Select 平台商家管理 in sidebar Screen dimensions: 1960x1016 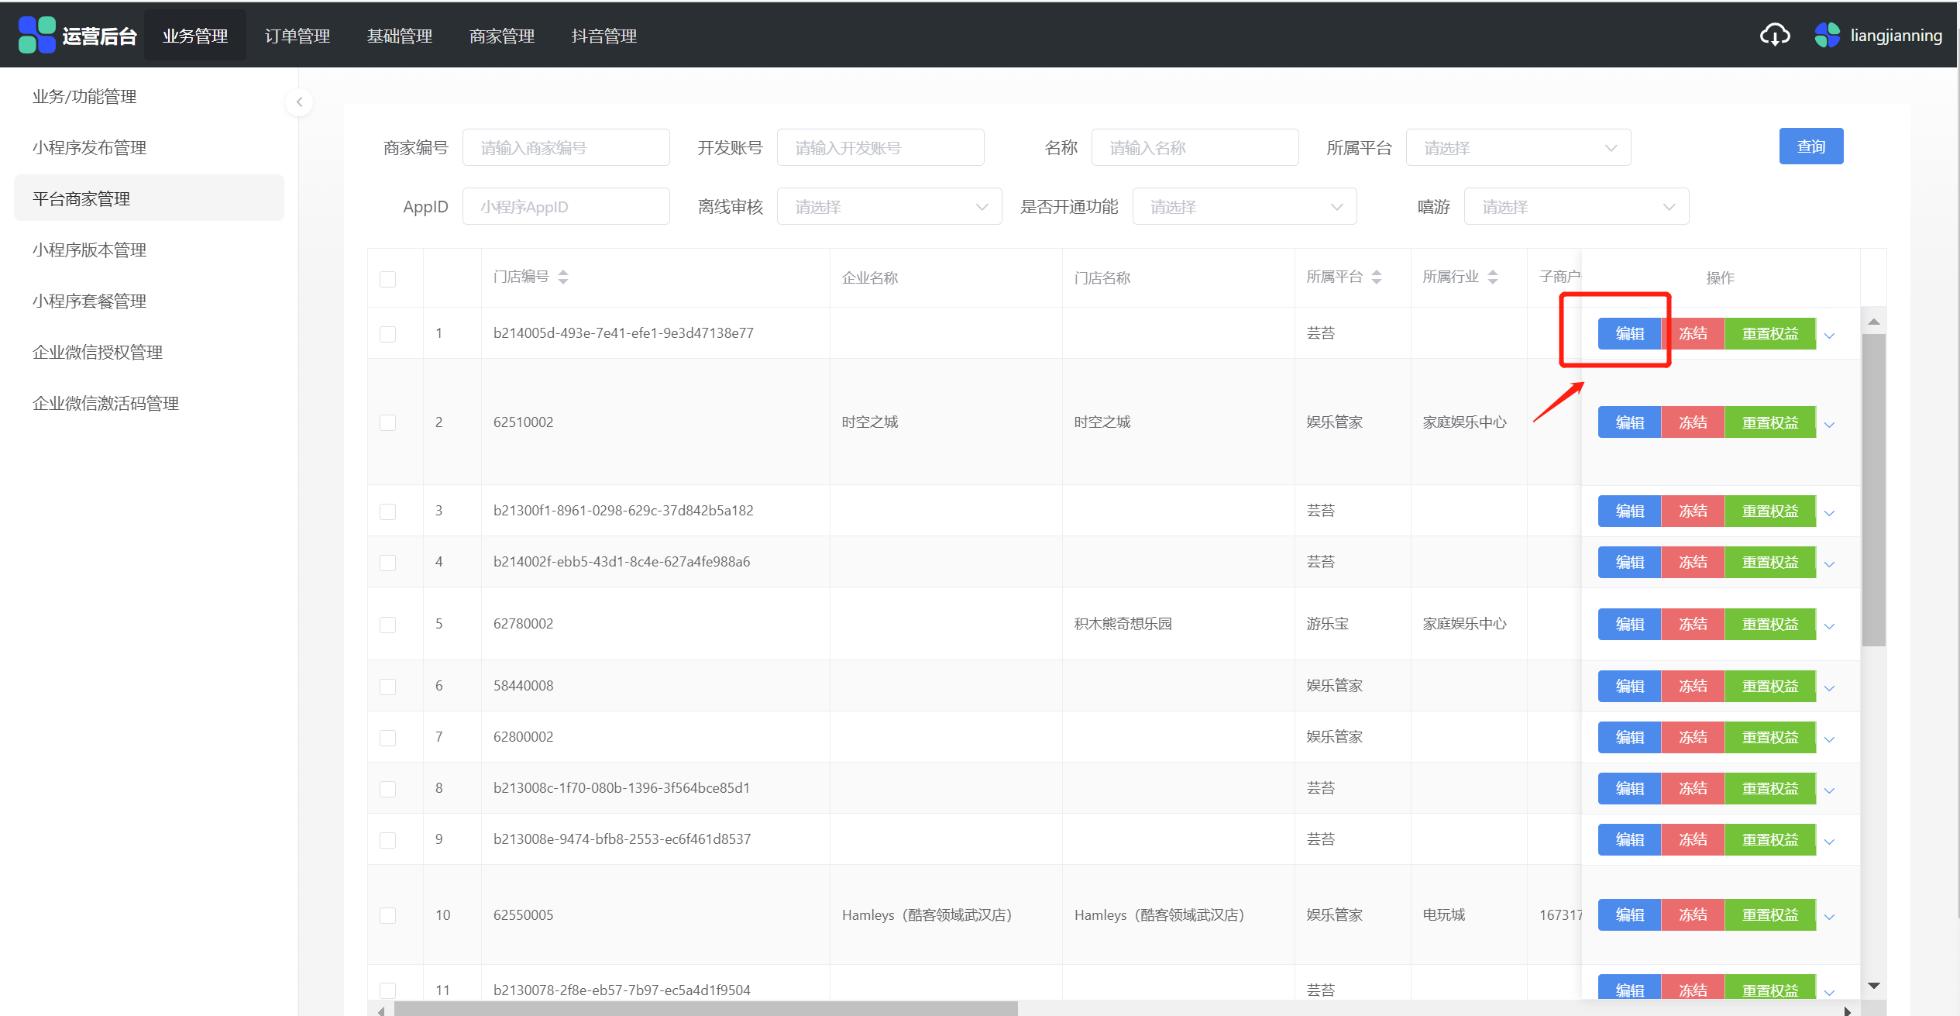click(x=149, y=198)
